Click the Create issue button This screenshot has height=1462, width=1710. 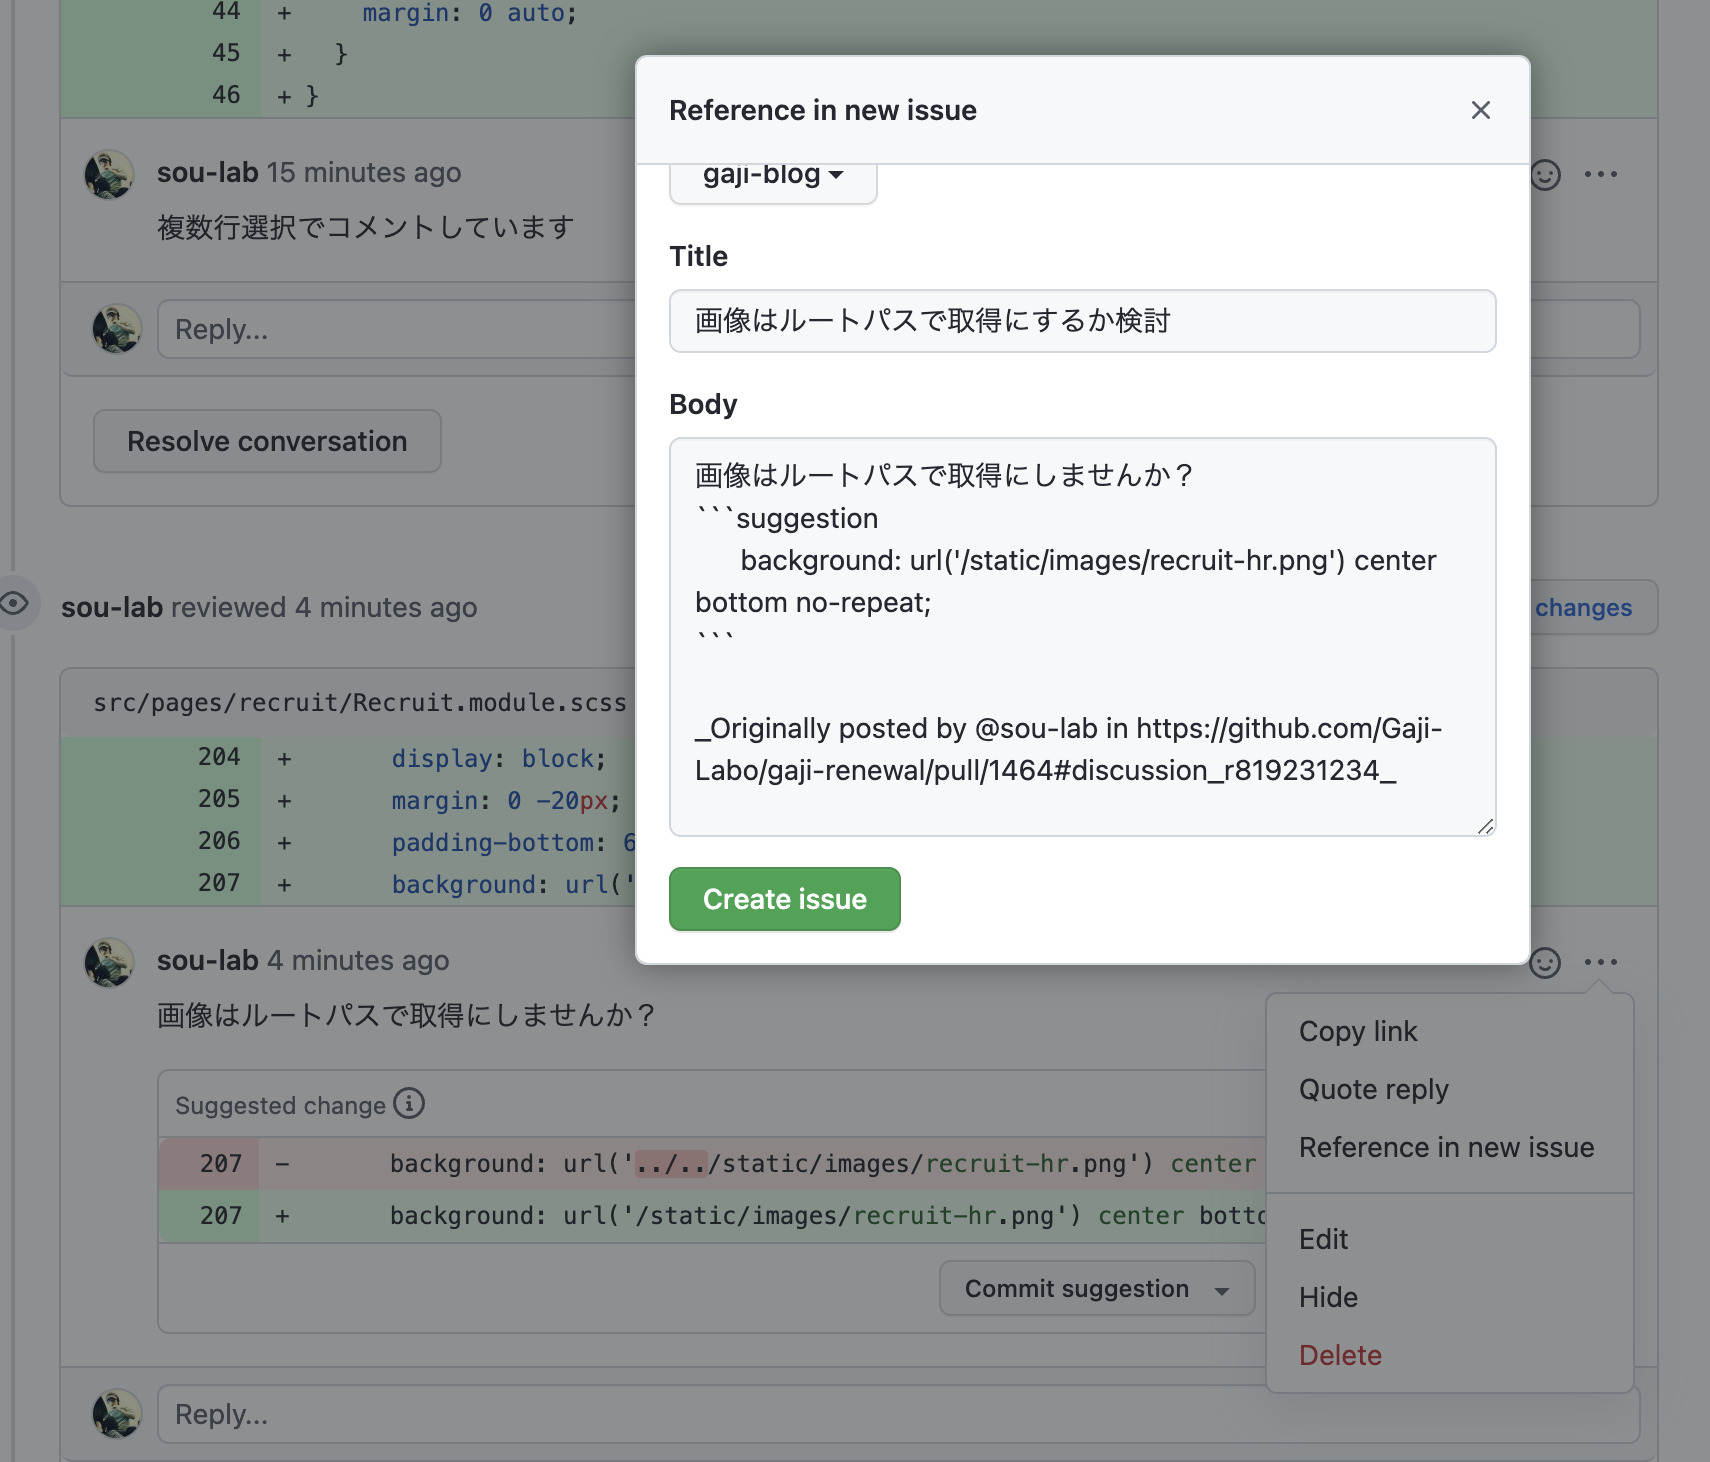[x=784, y=899]
